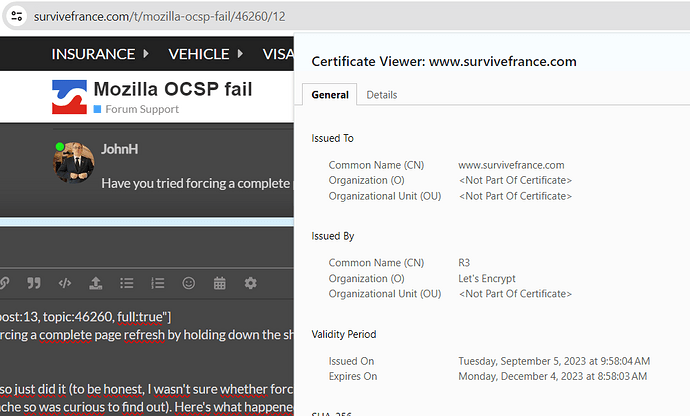Insert a blockquote using the quote icon
The width and height of the screenshot is (690, 416).
click(x=34, y=283)
